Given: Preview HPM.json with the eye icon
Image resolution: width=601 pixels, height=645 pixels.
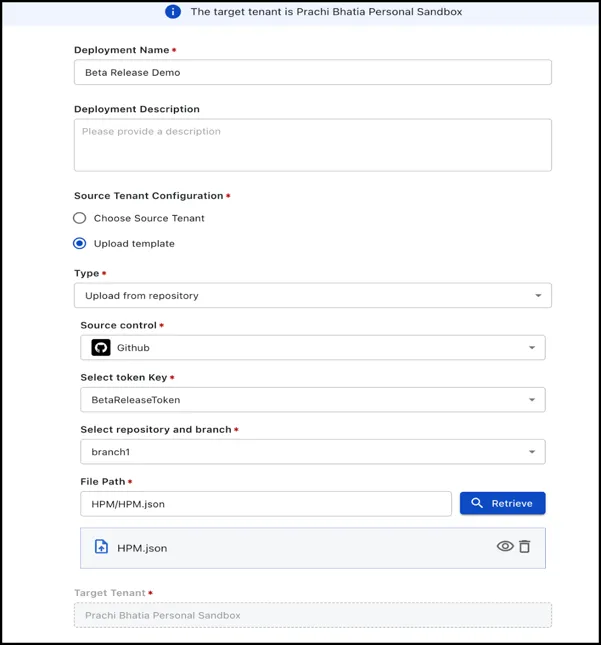Looking at the screenshot, I should click(505, 546).
